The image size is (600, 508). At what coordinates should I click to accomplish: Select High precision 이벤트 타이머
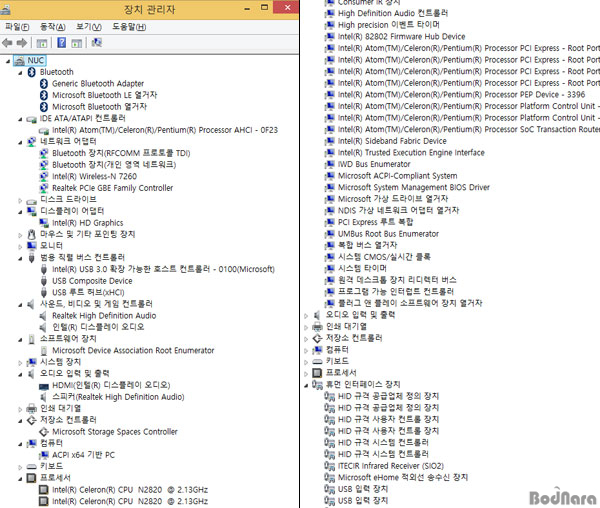click(388, 25)
